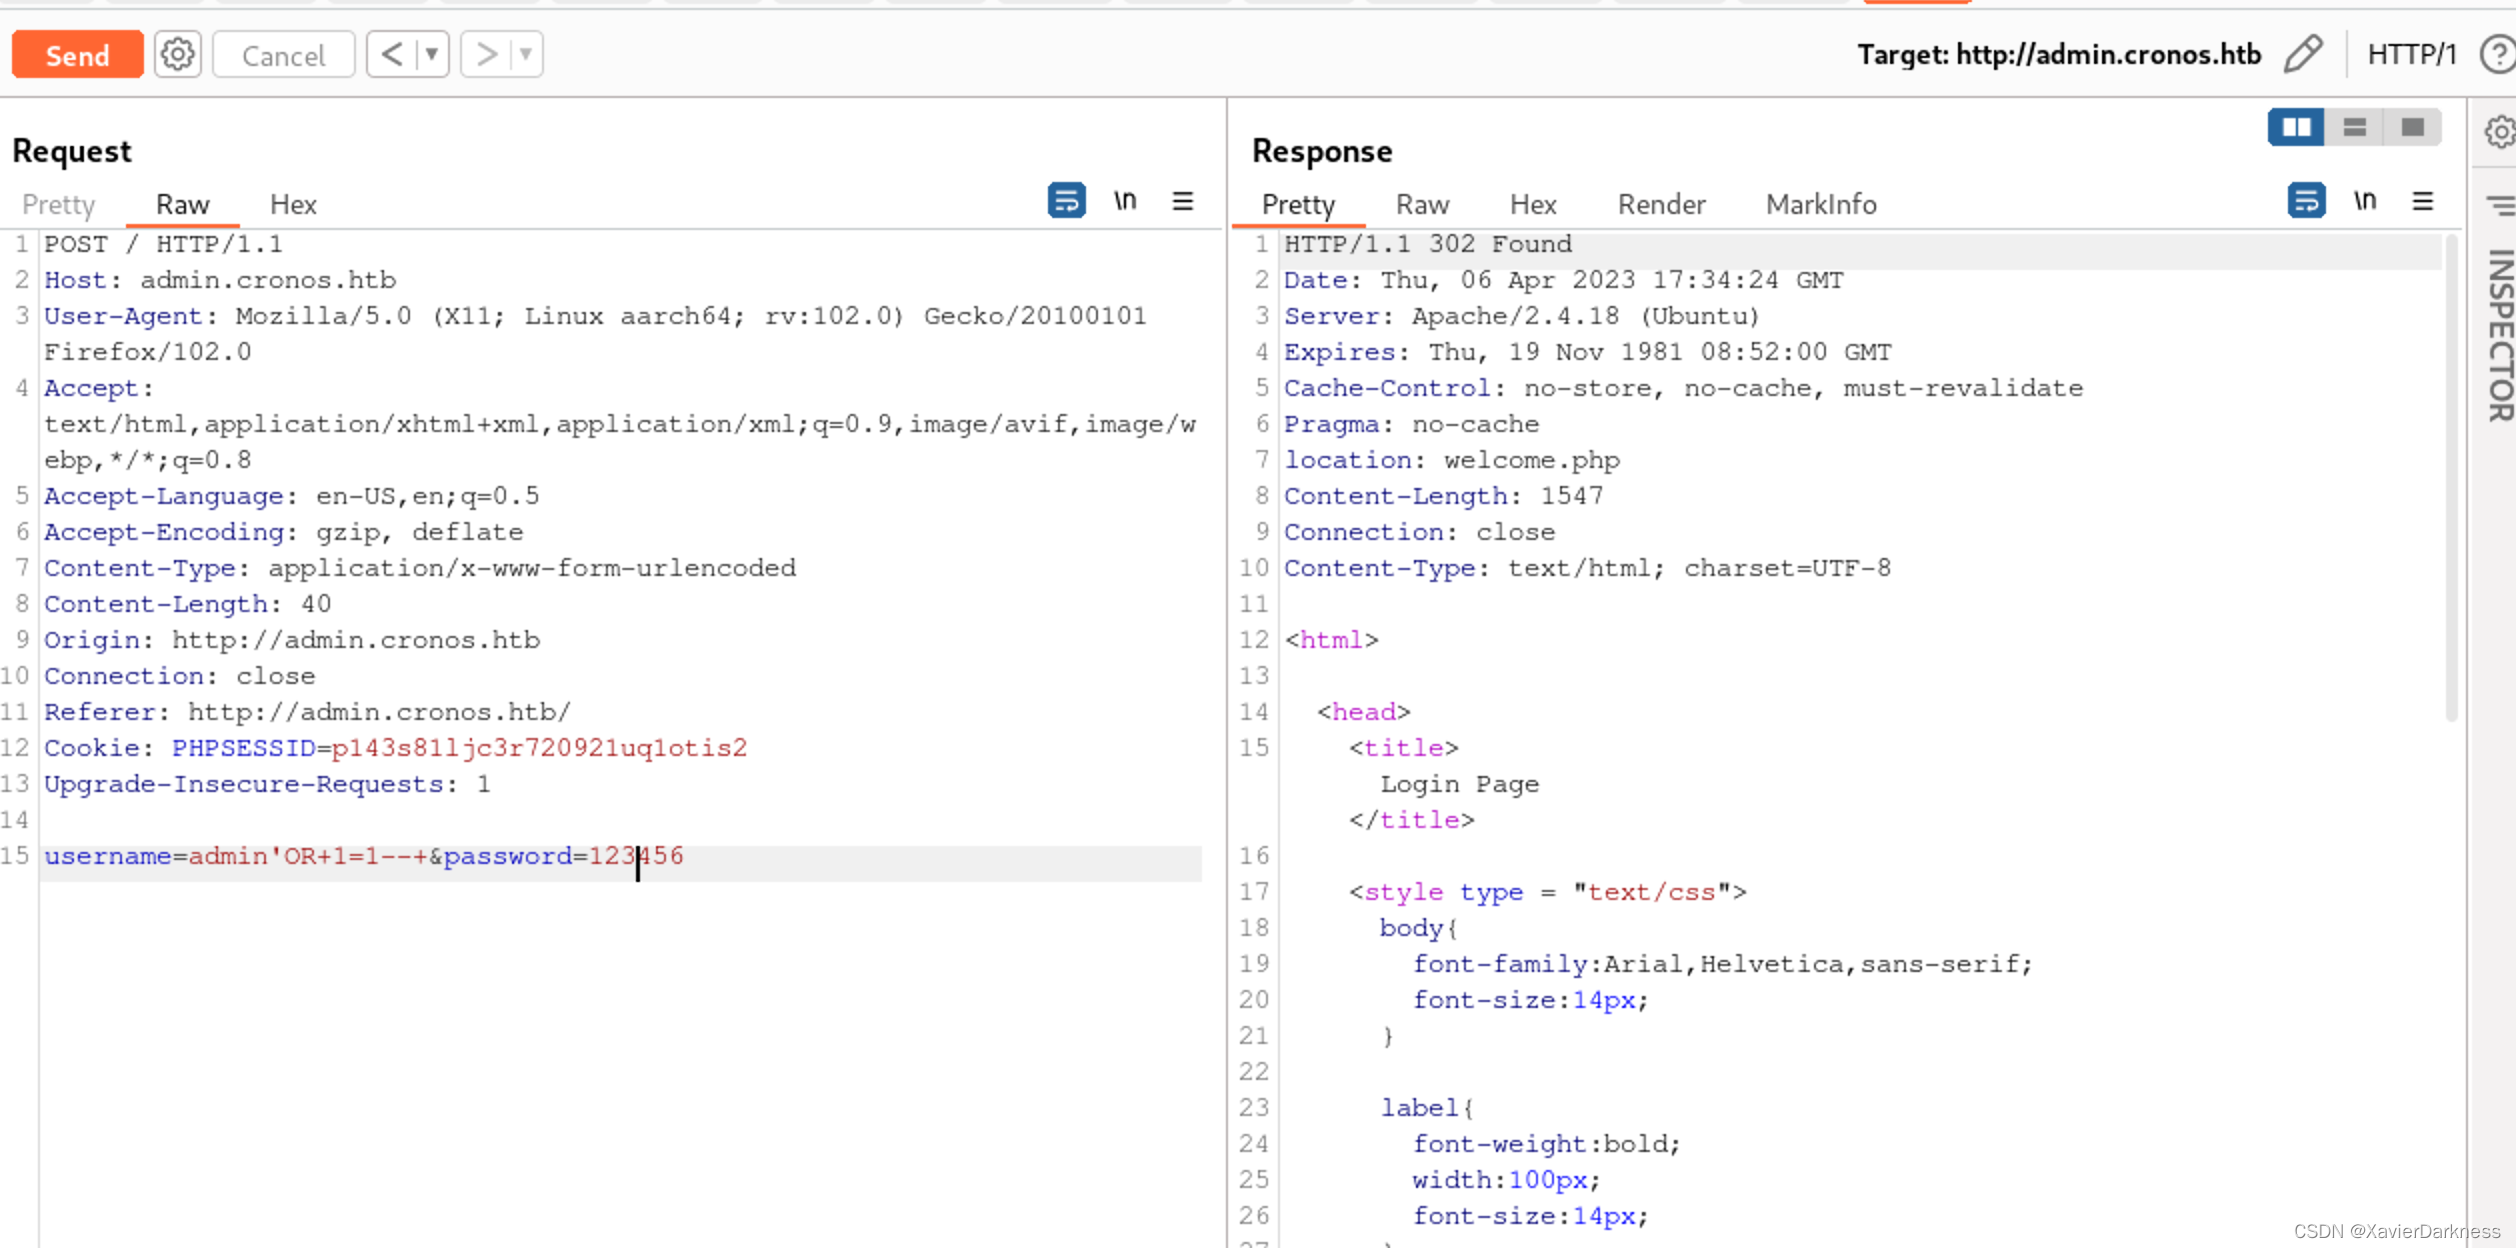Open Response panel hamburger options menu
The image size is (2516, 1248).
2423,201
